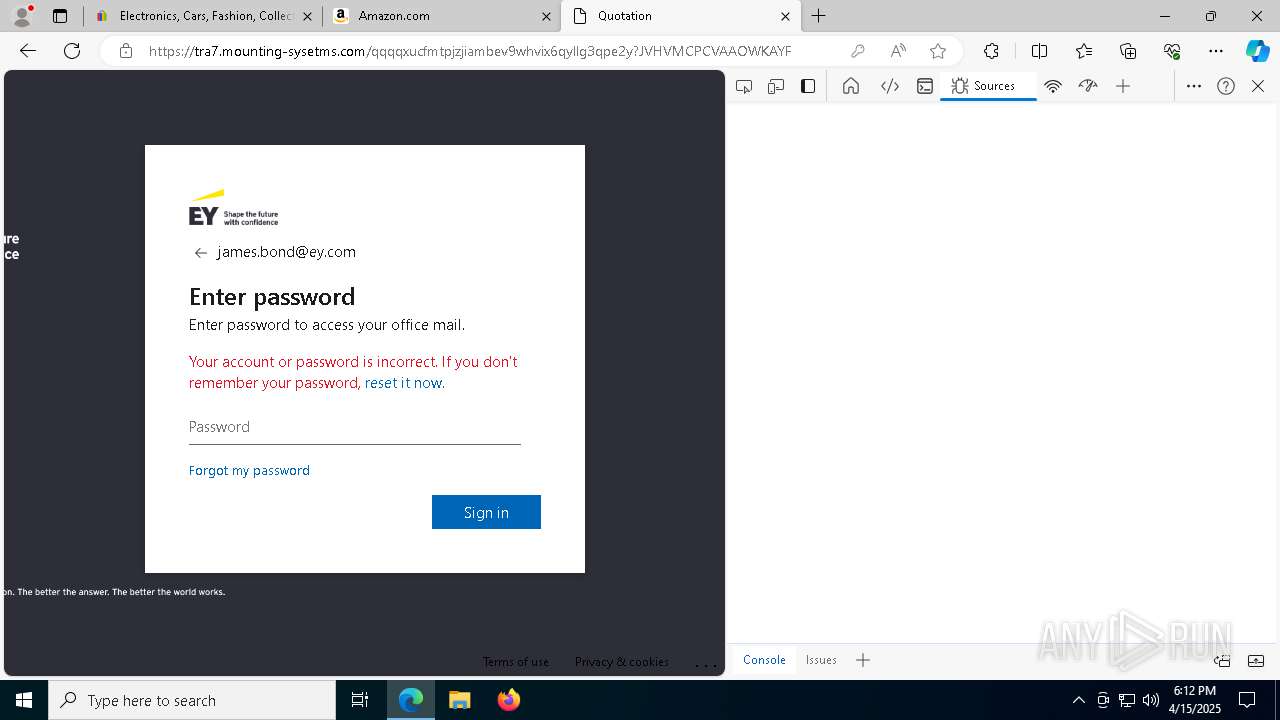Show hidden system tray icons
This screenshot has width=1280, height=720.
pyautogui.click(x=1078, y=700)
